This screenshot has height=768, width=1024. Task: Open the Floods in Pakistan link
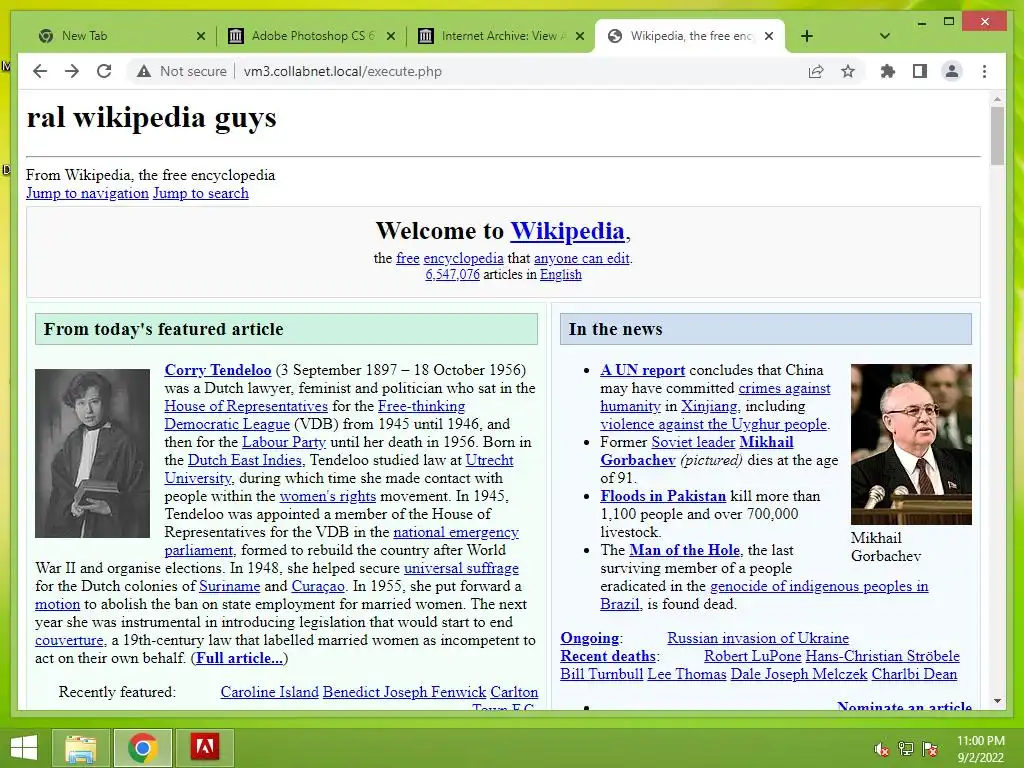663,496
